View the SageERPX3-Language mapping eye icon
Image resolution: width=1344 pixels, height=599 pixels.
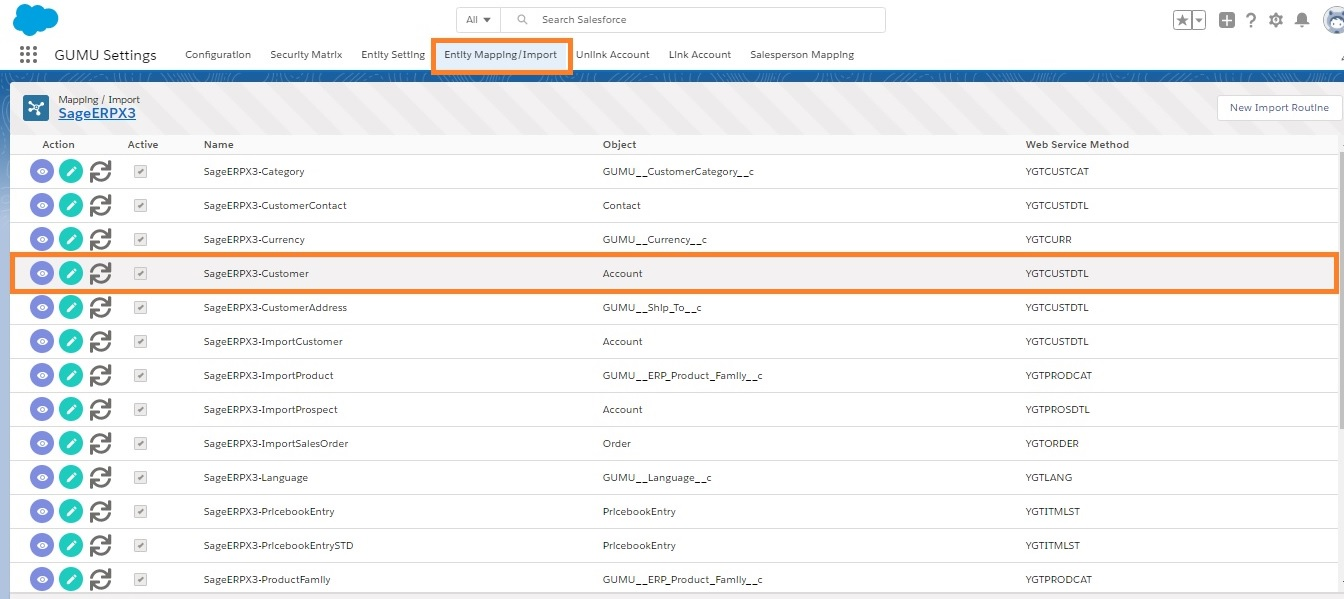click(x=42, y=478)
